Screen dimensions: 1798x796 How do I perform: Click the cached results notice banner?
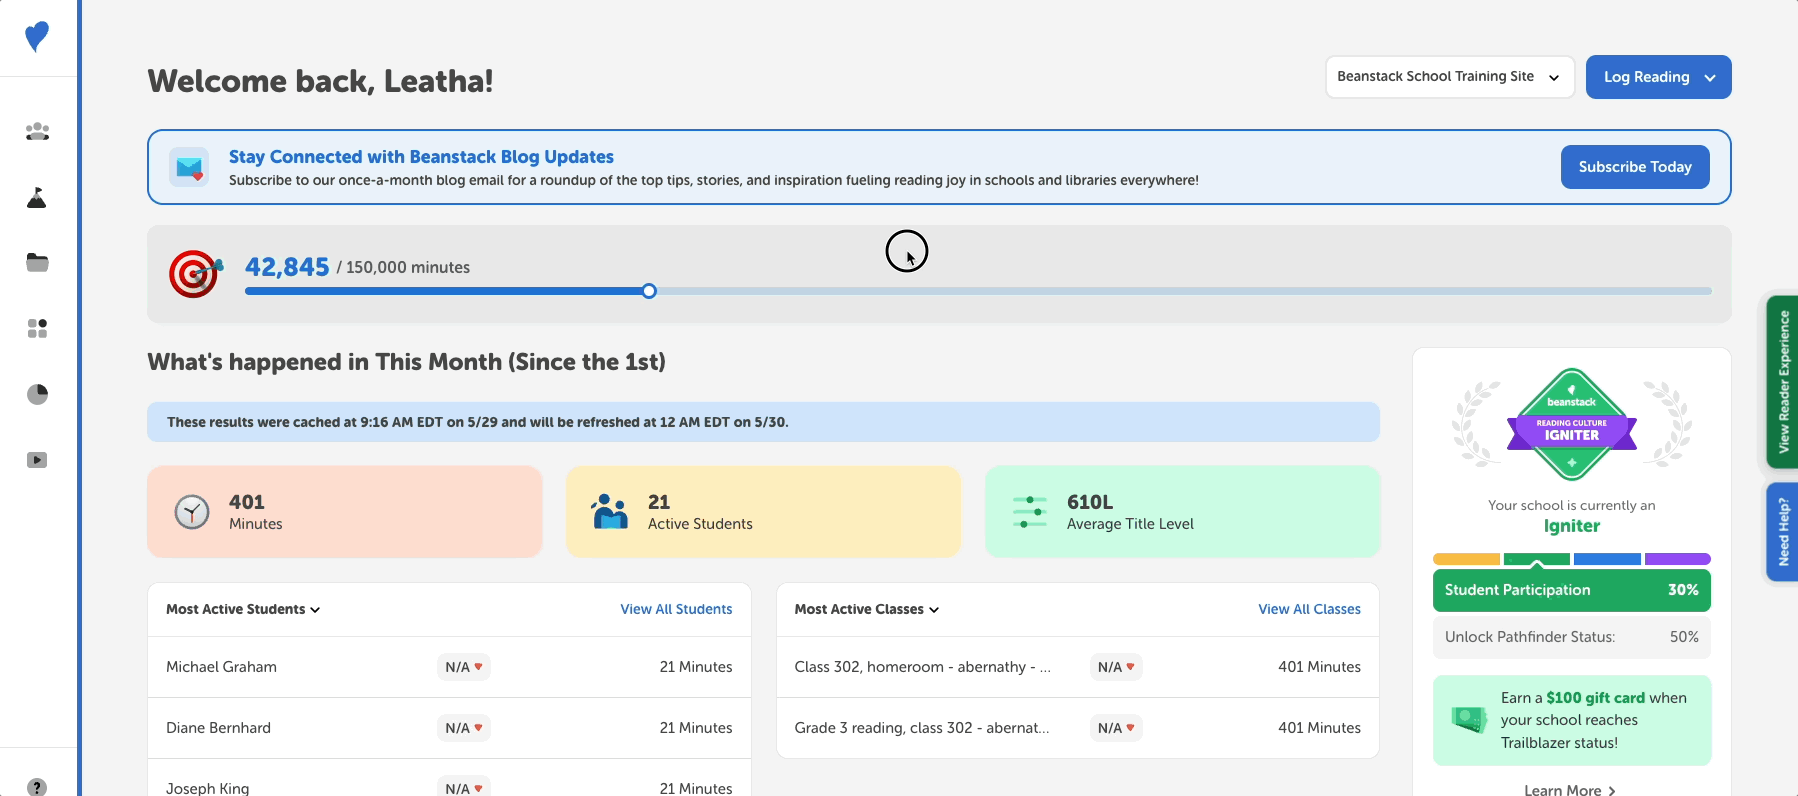(x=764, y=422)
